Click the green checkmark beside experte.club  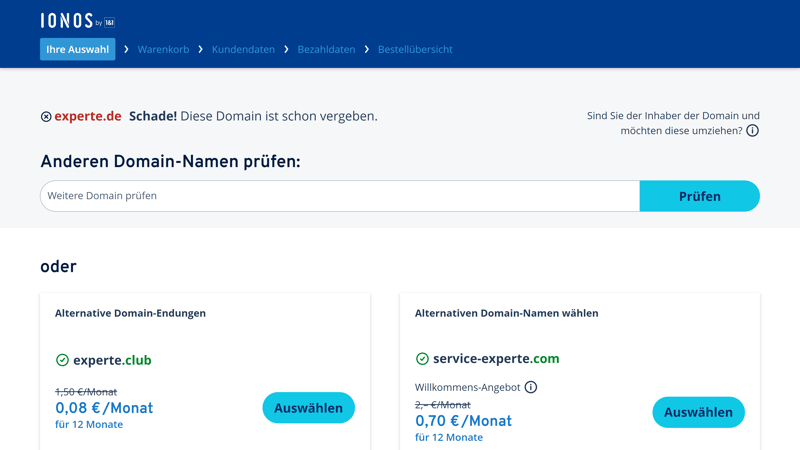[62, 360]
